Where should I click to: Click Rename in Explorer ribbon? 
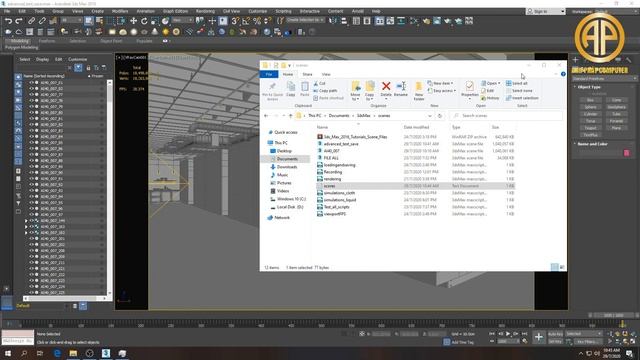pos(401,89)
